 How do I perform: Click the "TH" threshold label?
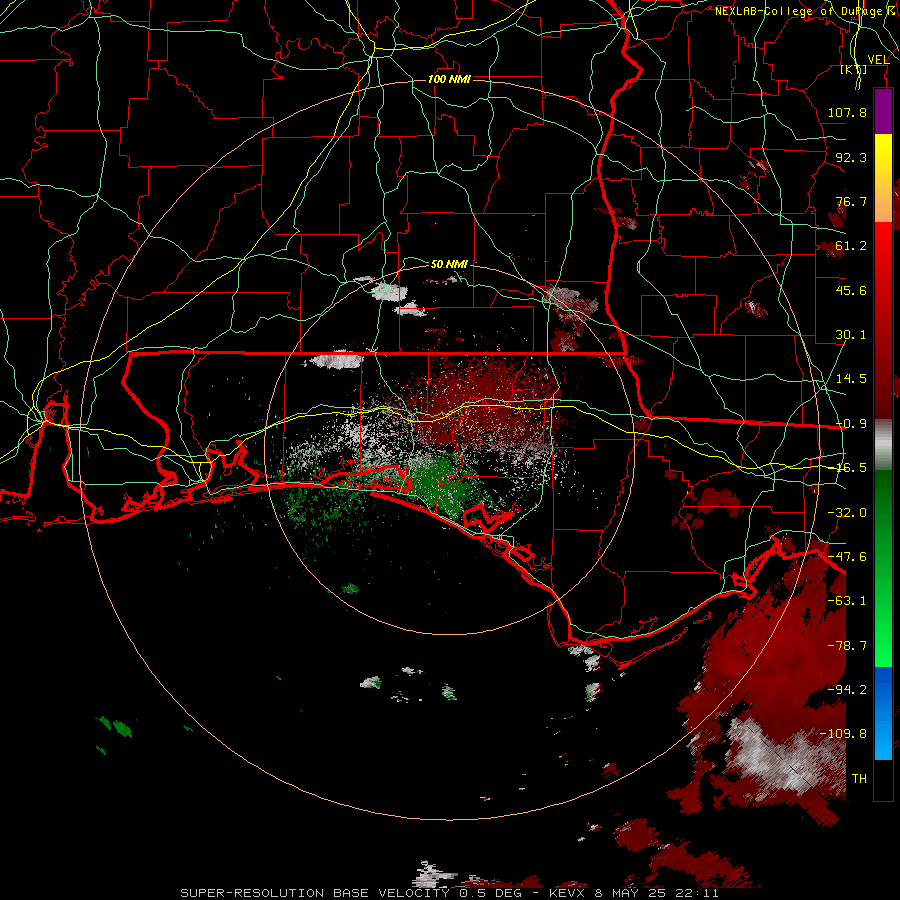pyautogui.click(x=859, y=779)
